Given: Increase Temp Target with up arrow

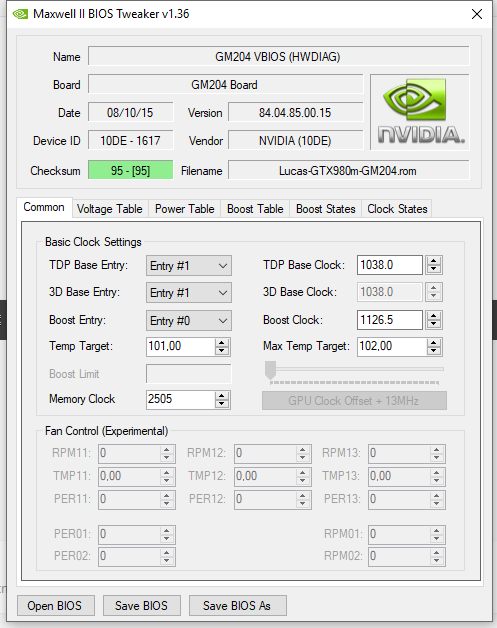Looking at the screenshot, I should click(222, 342).
